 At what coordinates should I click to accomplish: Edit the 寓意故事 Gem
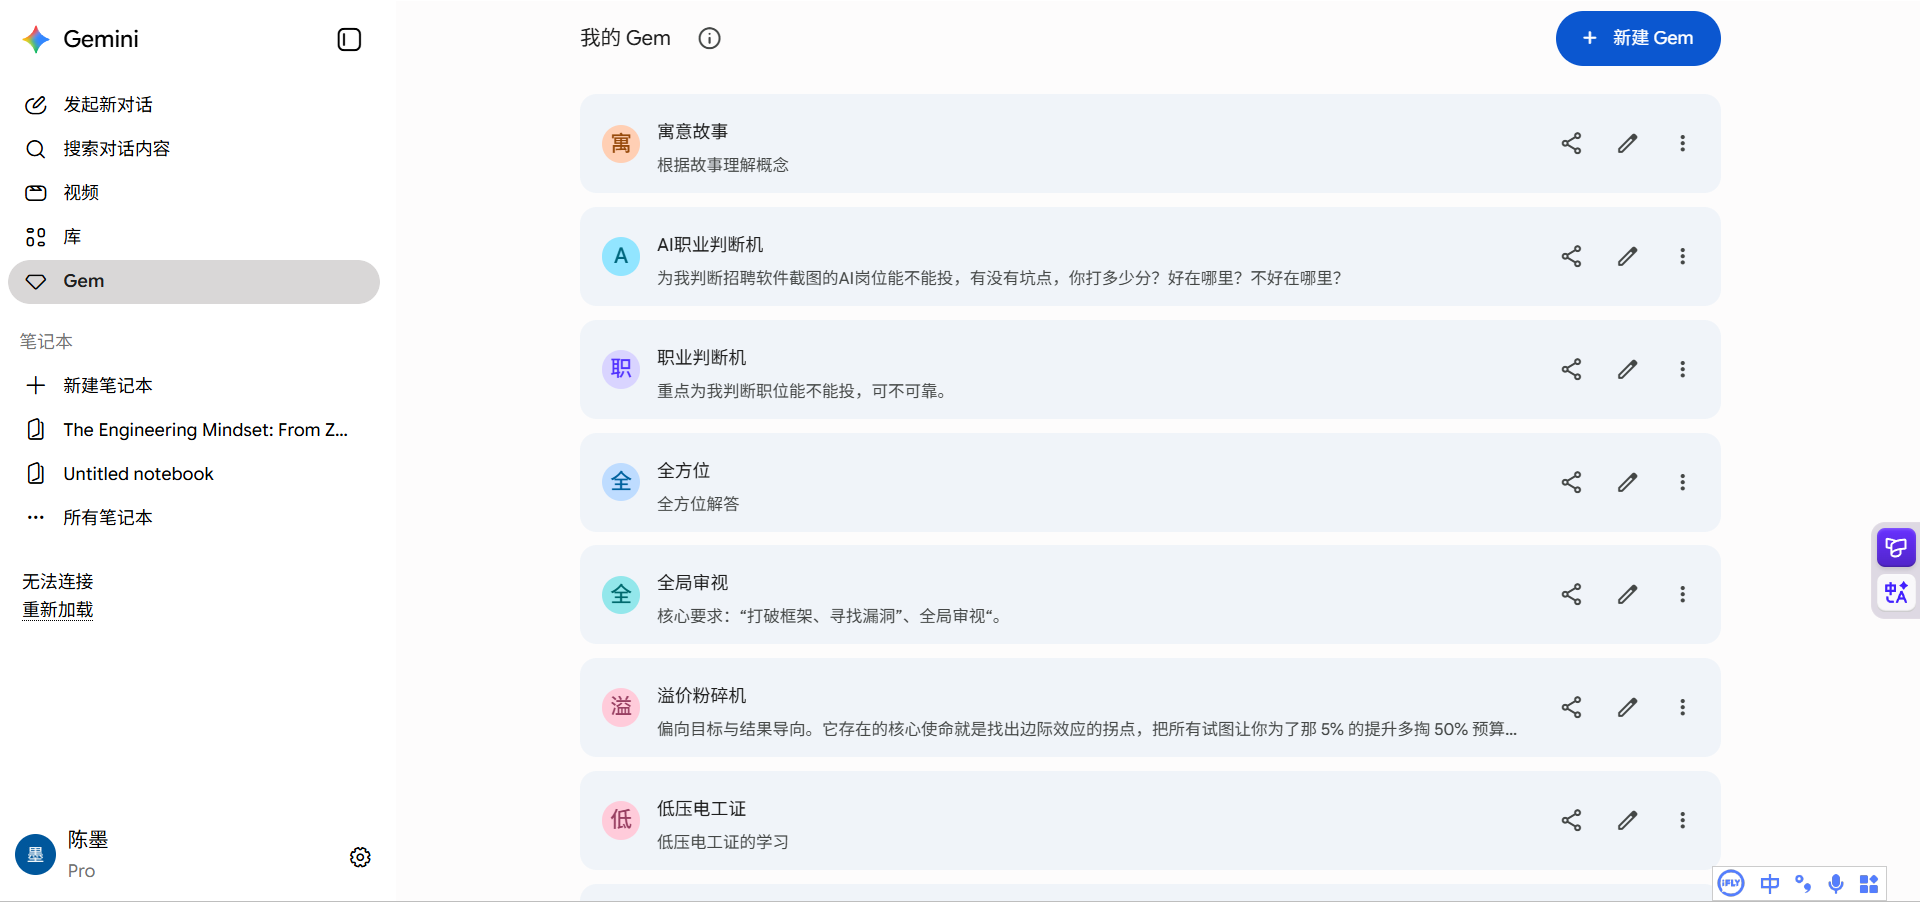click(x=1627, y=144)
